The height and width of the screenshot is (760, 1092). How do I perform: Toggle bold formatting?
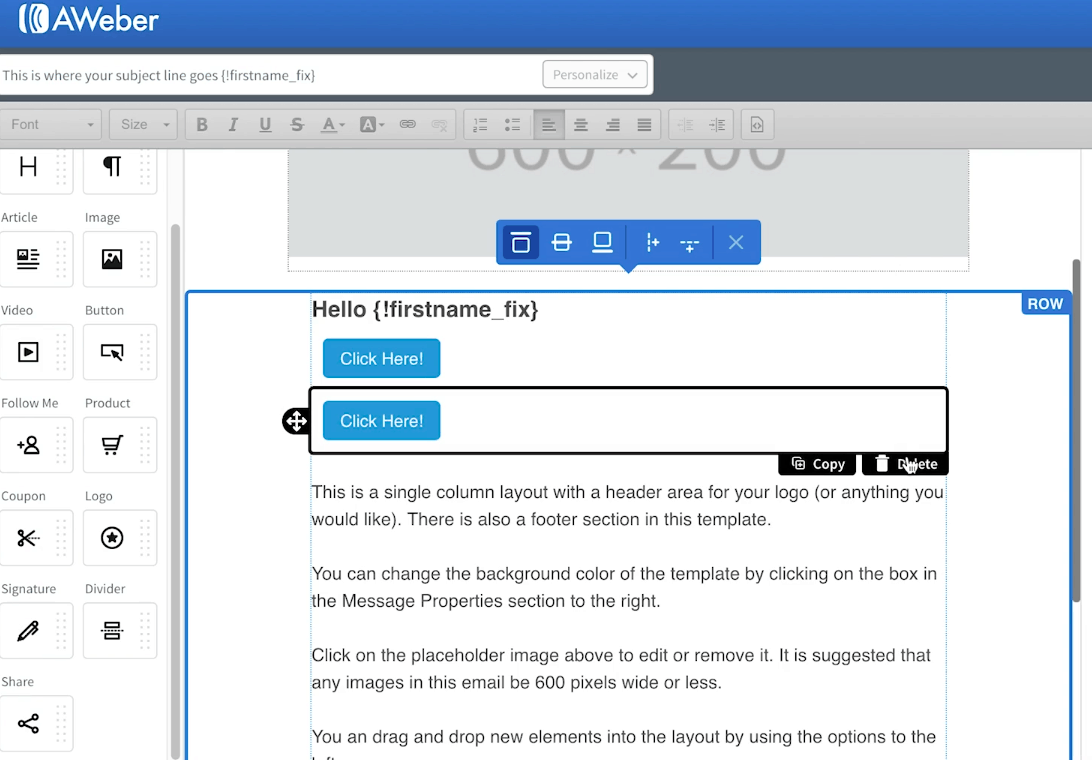coord(202,125)
